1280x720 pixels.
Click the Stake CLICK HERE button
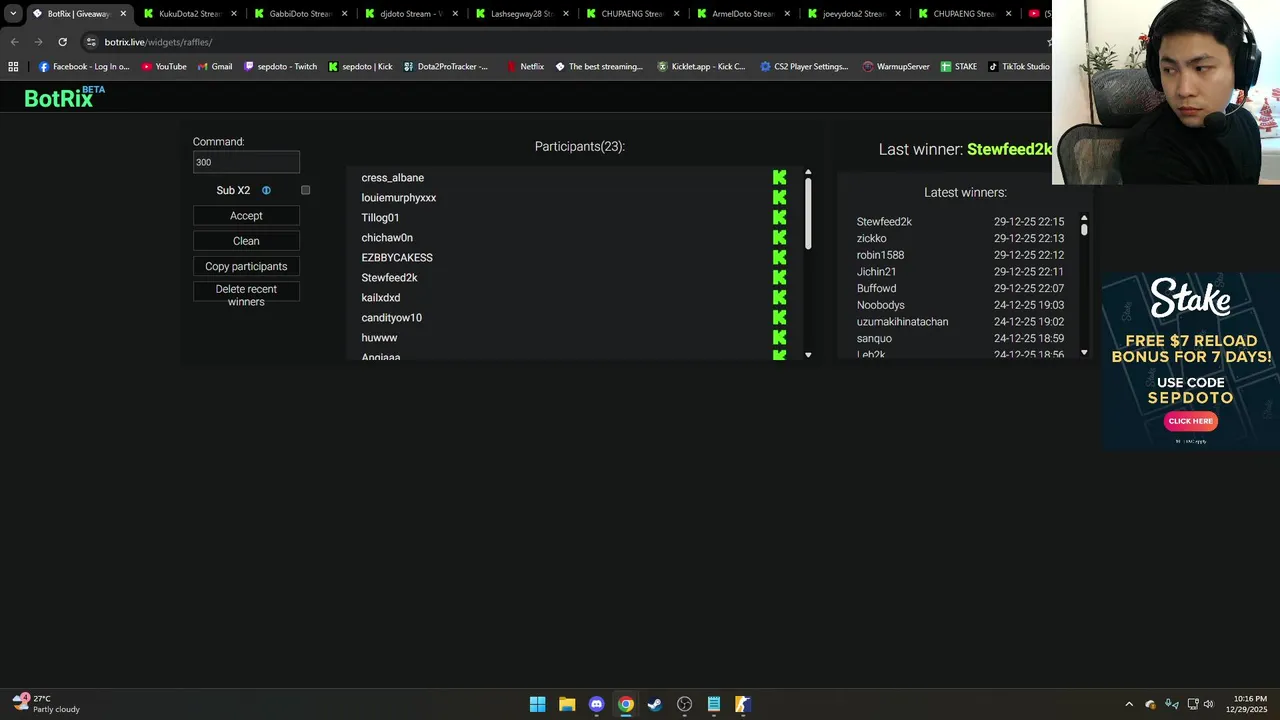coord(1190,421)
